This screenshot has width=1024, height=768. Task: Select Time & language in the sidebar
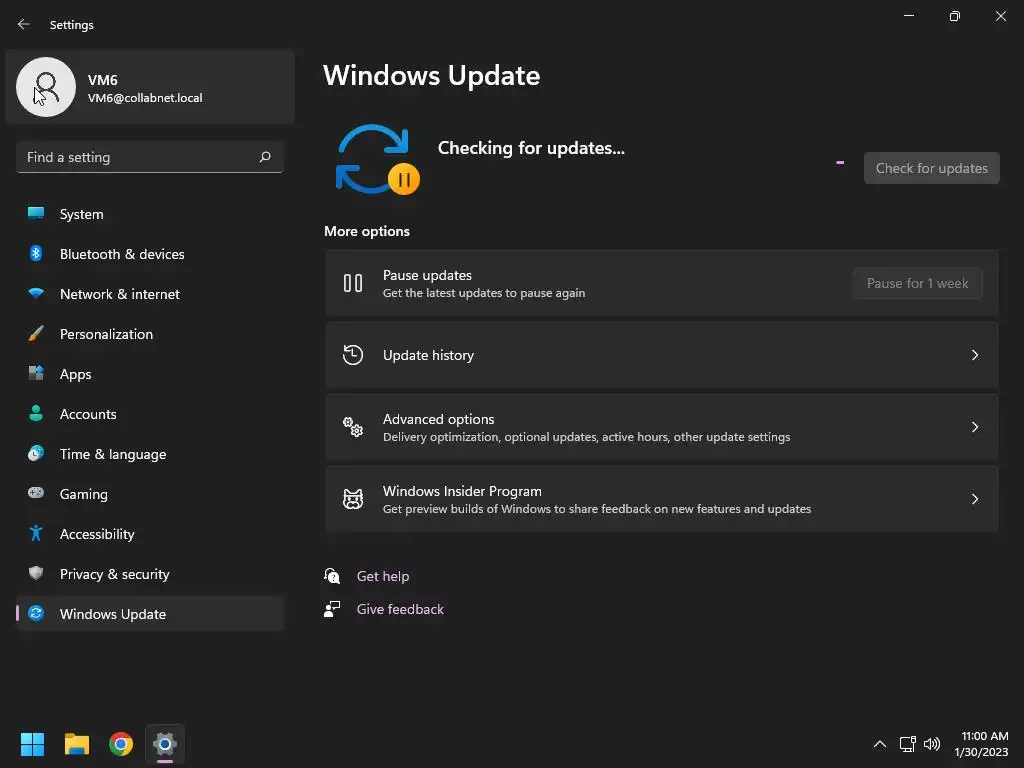(150, 454)
